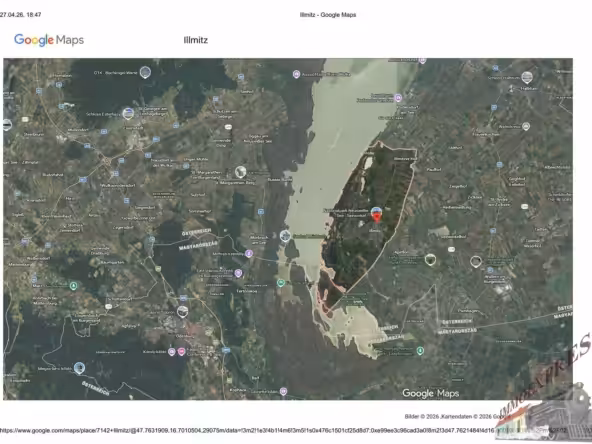This screenshot has width=592, height=444.
Task: Click the Siegendorf town label
Action: 145,207
